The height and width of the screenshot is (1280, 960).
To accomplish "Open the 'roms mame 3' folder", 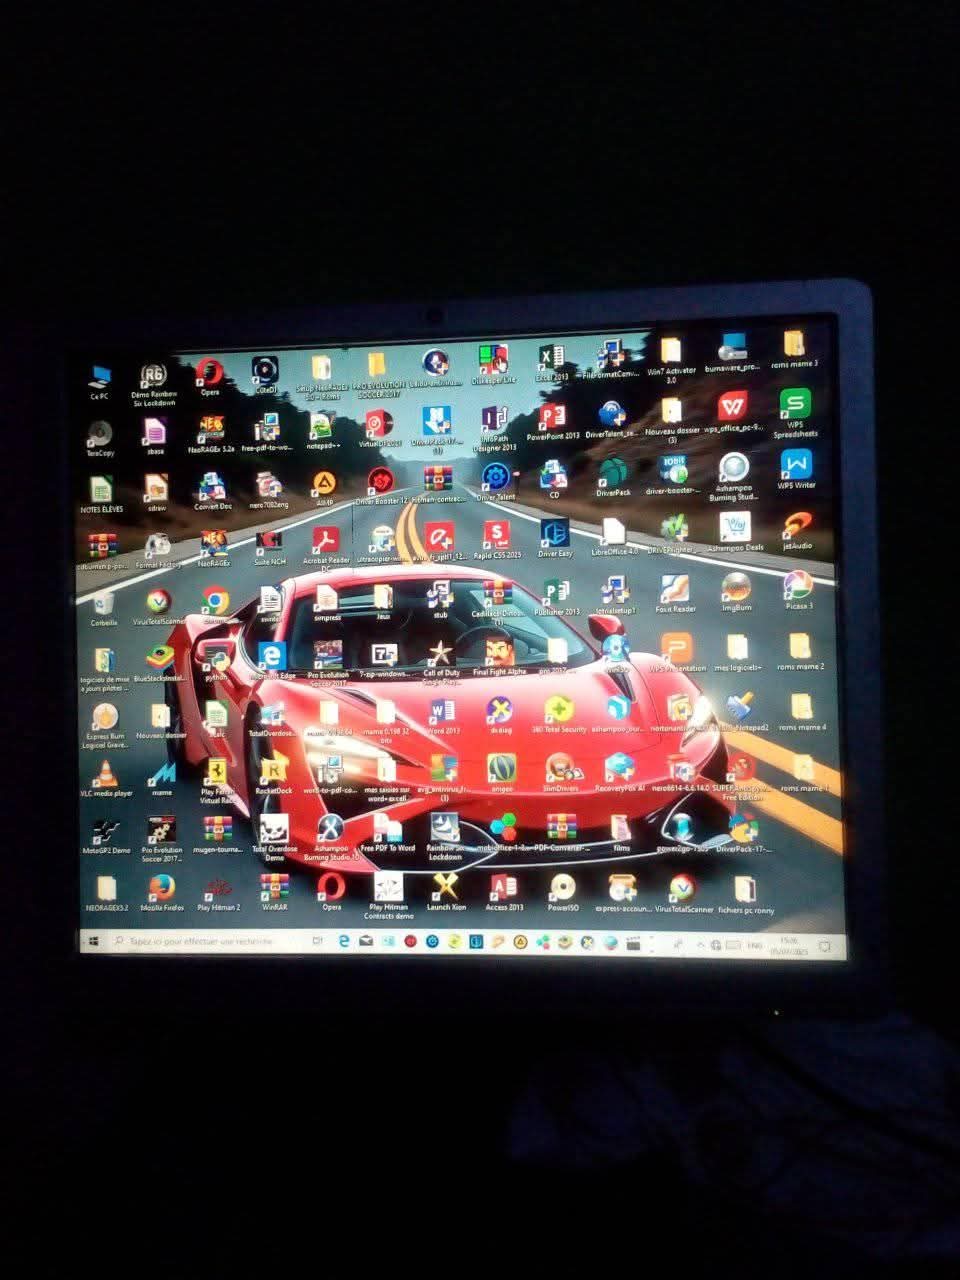I will 795,345.
